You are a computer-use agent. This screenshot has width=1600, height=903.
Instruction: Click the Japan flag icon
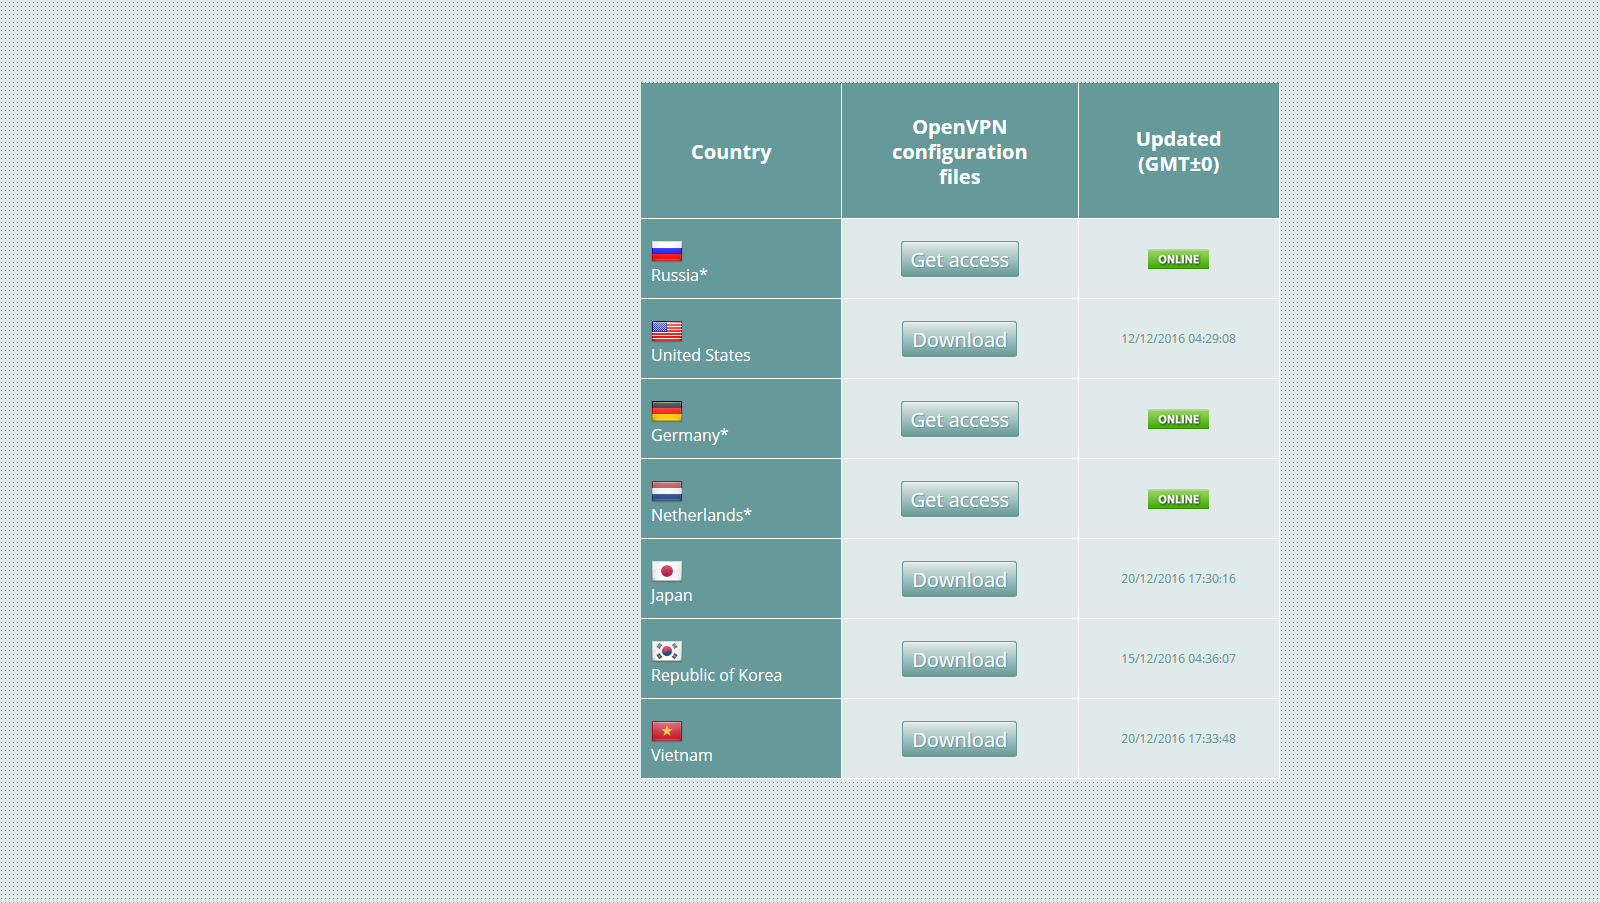667,571
